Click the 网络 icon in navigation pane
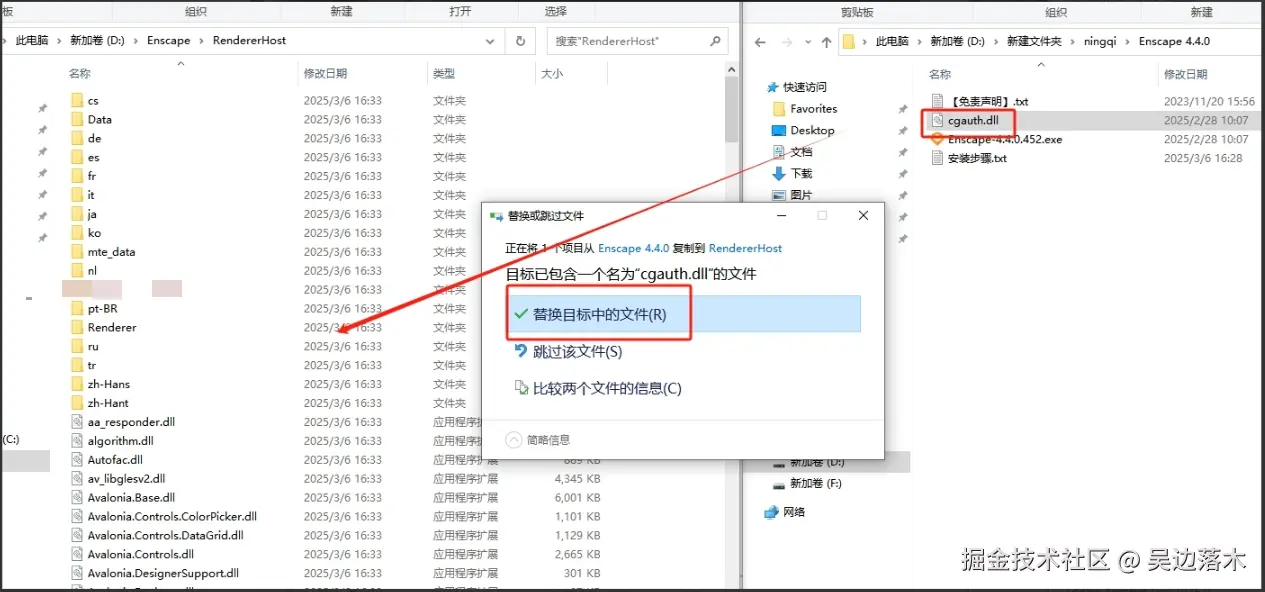This screenshot has width=1265, height=592. 771,512
